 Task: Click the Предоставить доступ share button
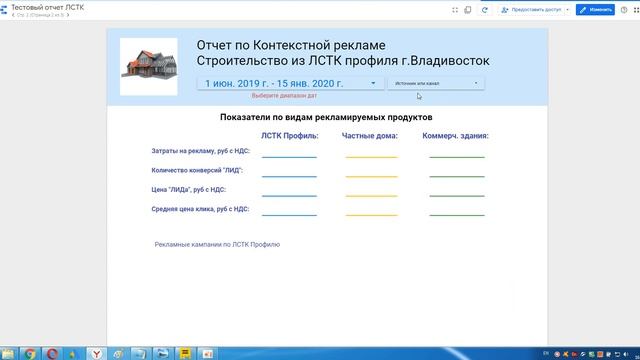[x=531, y=10]
